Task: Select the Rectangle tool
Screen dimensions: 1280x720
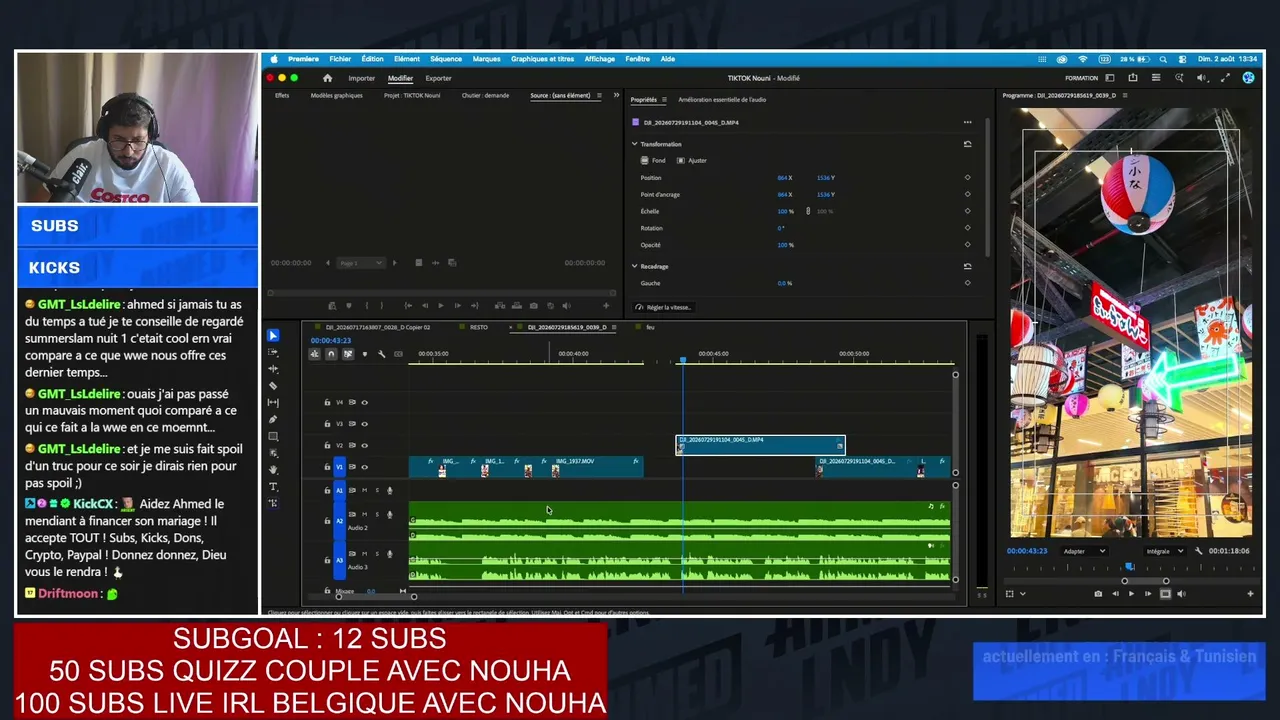Action: click(x=273, y=437)
